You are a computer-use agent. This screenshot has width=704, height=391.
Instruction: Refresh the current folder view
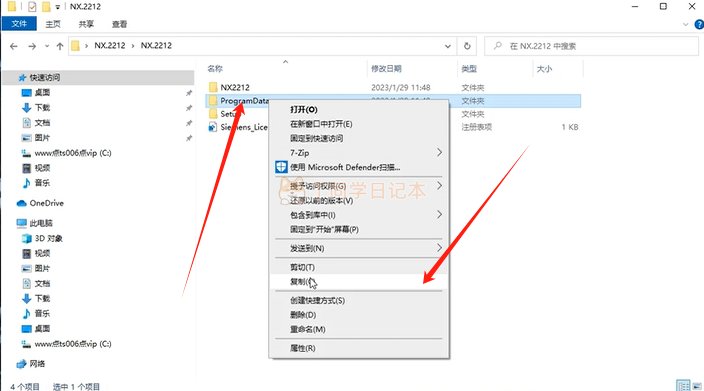pos(467,46)
